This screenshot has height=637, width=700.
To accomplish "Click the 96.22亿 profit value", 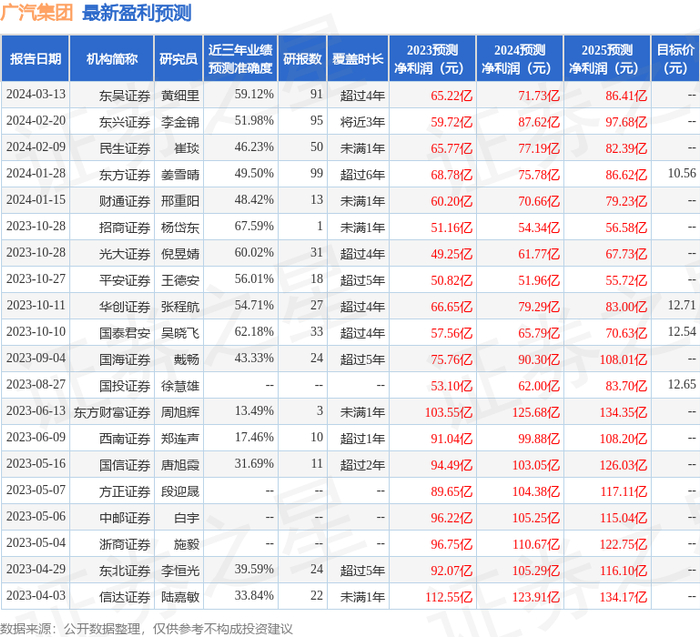I will (x=451, y=518).
